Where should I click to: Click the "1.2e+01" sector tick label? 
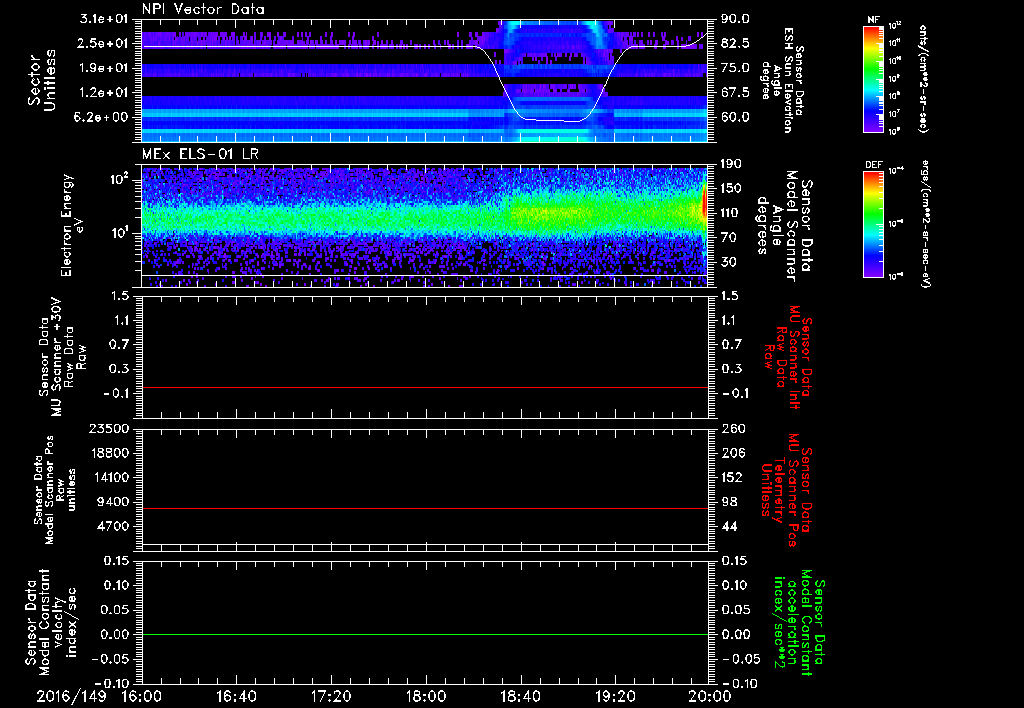(x=106, y=92)
